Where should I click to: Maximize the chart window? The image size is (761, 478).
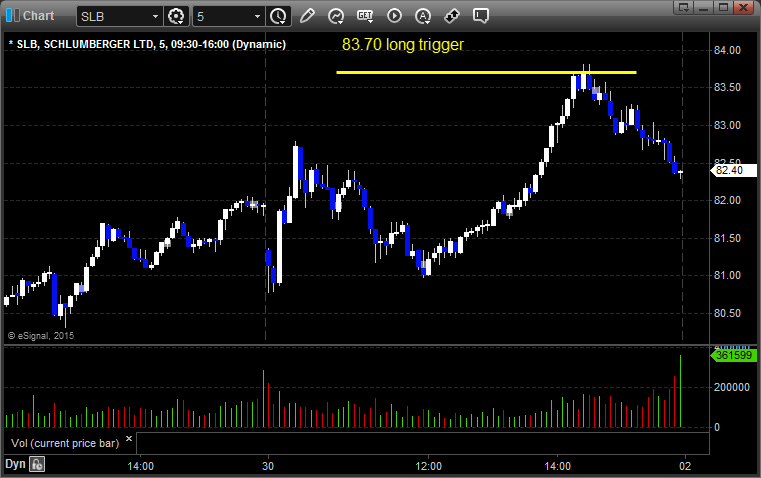point(724,7)
